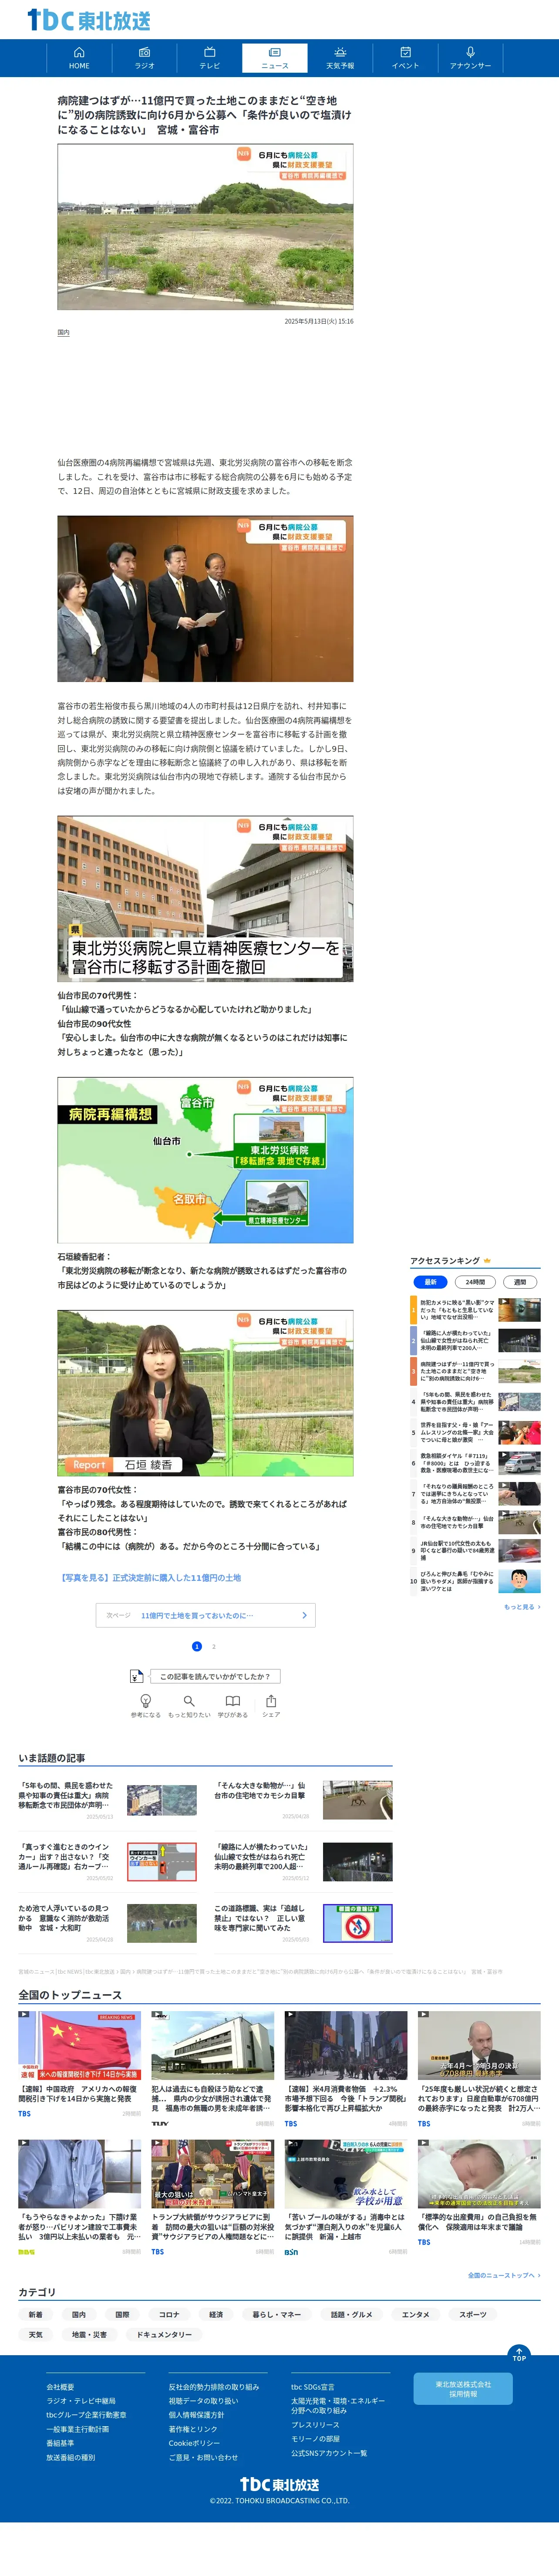The width and height of the screenshot is (559, 2576).
Task: Click もっと見る under the access ranking
Action: [521, 1607]
